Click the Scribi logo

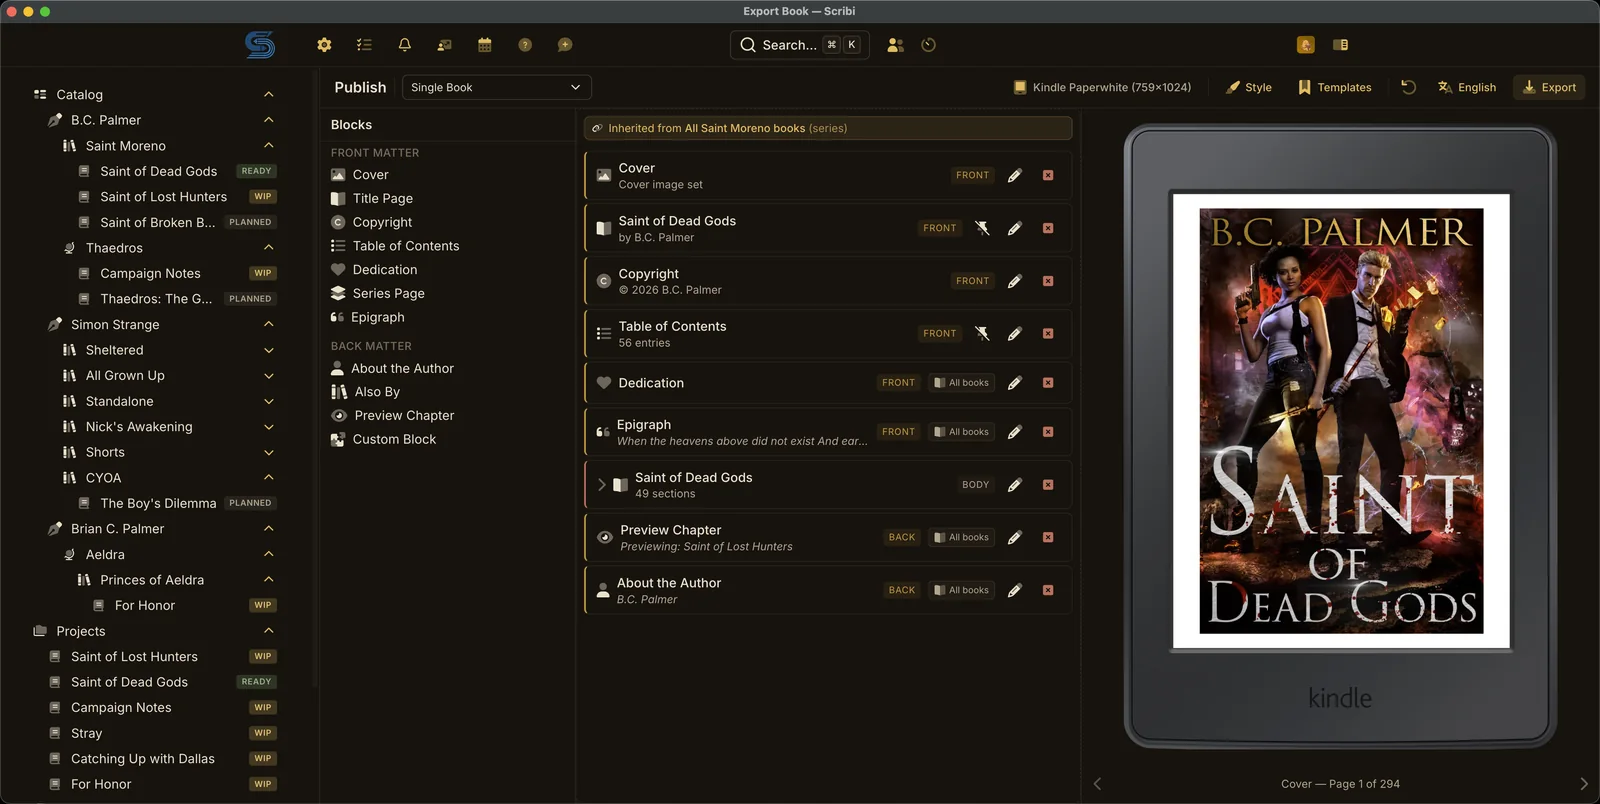(x=260, y=45)
